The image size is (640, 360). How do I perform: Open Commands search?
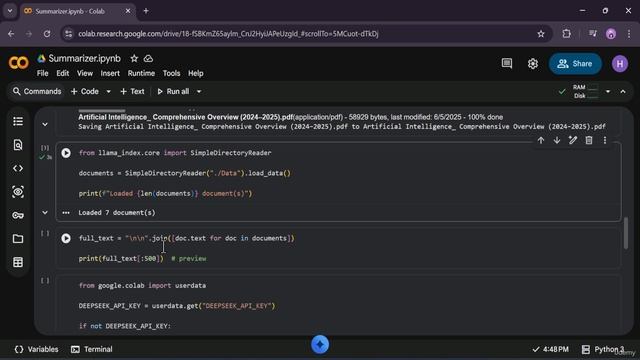pyautogui.click(x=37, y=91)
